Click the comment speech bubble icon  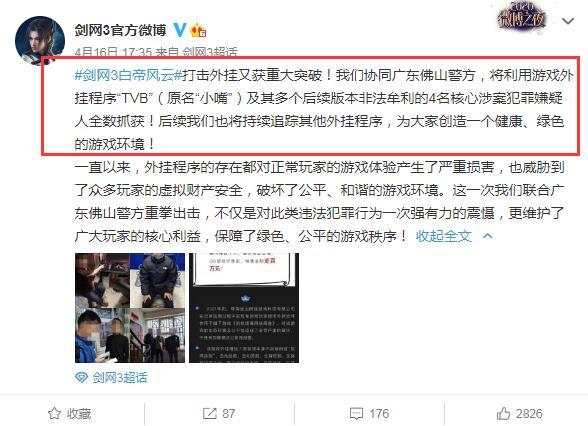356,414
